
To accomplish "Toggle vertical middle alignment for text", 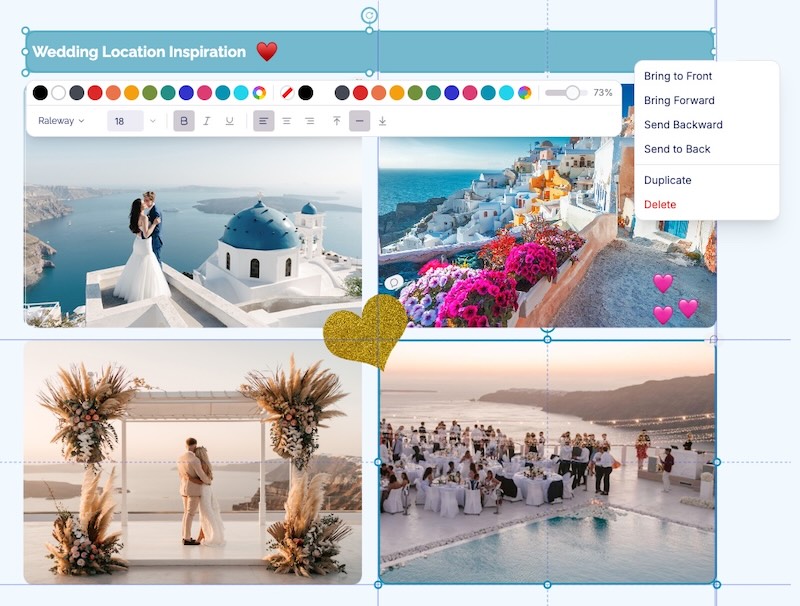I will (359, 120).
